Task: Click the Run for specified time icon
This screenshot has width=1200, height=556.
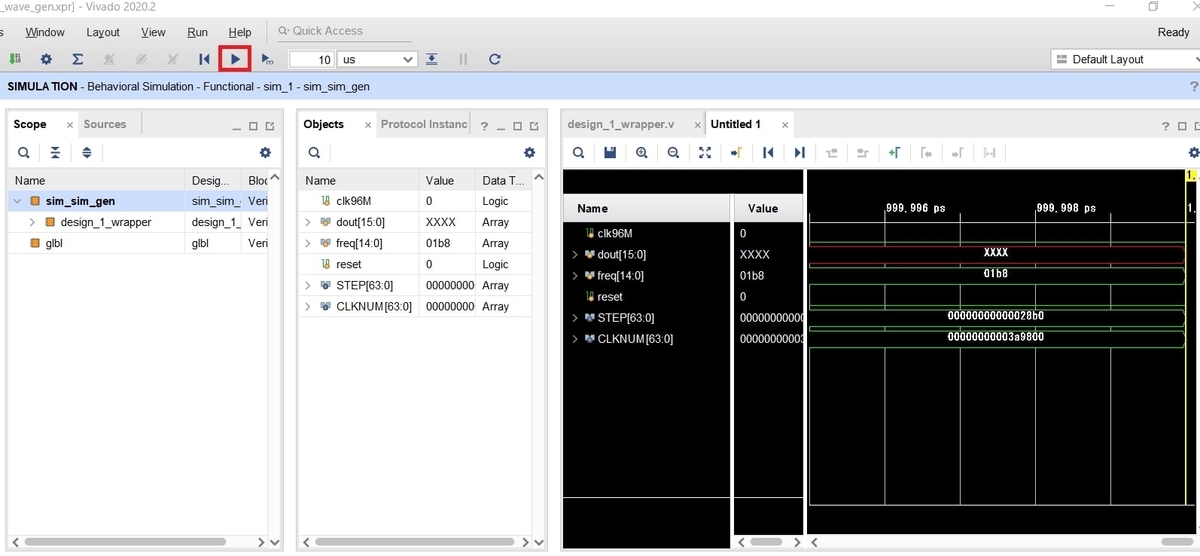Action: pyautogui.click(x=267, y=59)
